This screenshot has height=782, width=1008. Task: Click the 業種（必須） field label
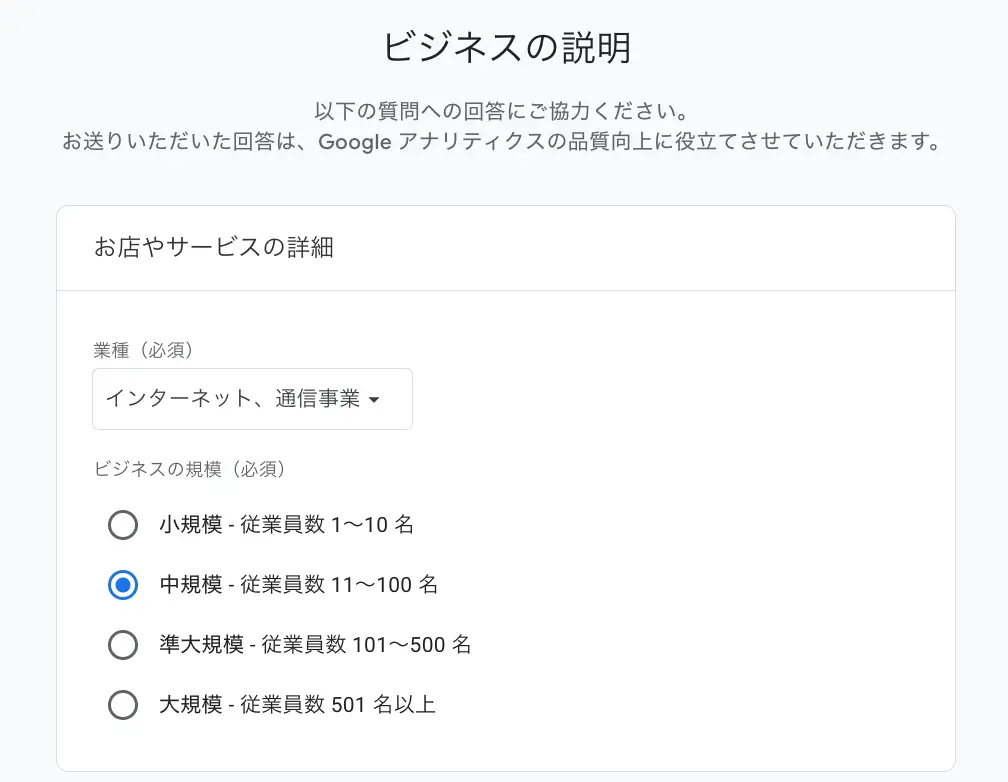pyautogui.click(x=143, y=350)
